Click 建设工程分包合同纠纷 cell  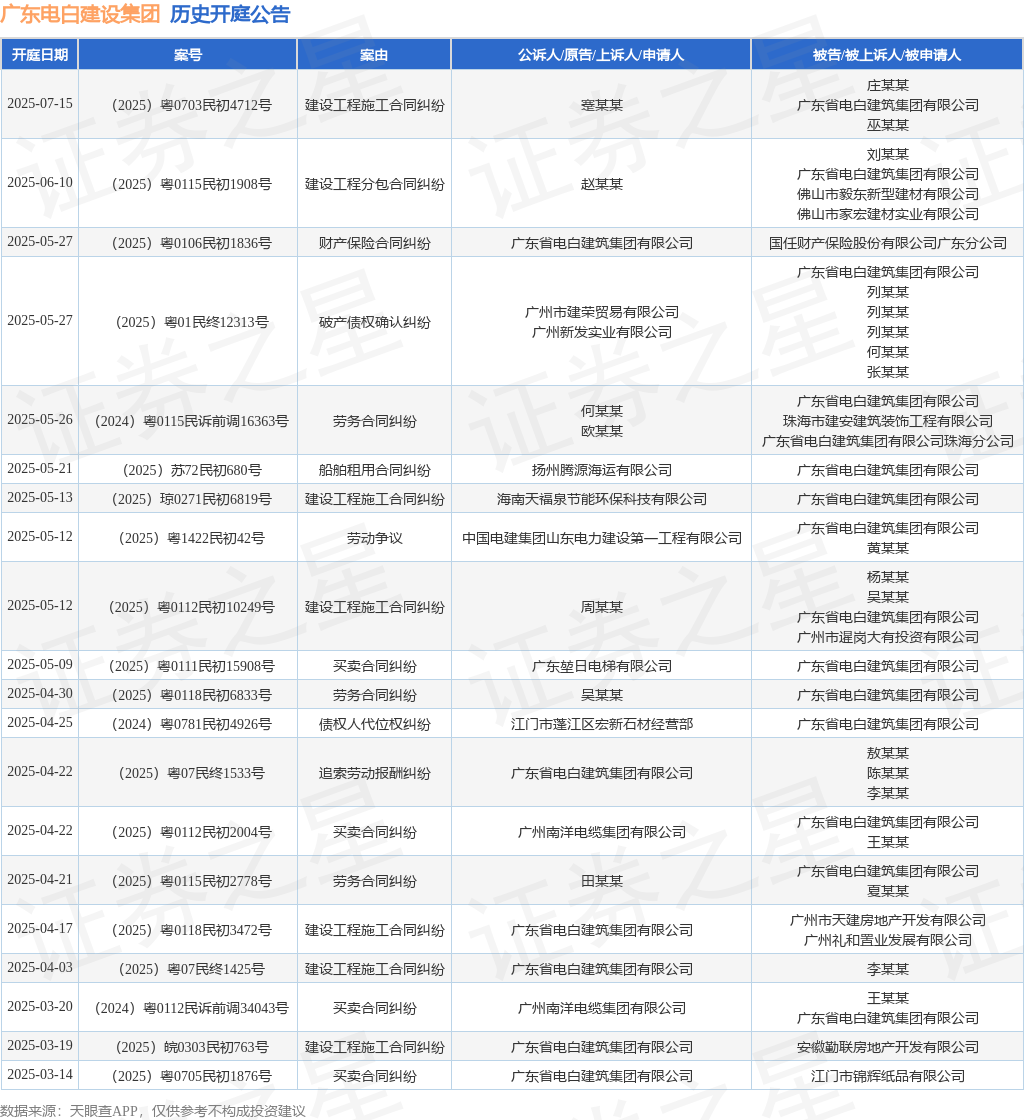point(375,184)
